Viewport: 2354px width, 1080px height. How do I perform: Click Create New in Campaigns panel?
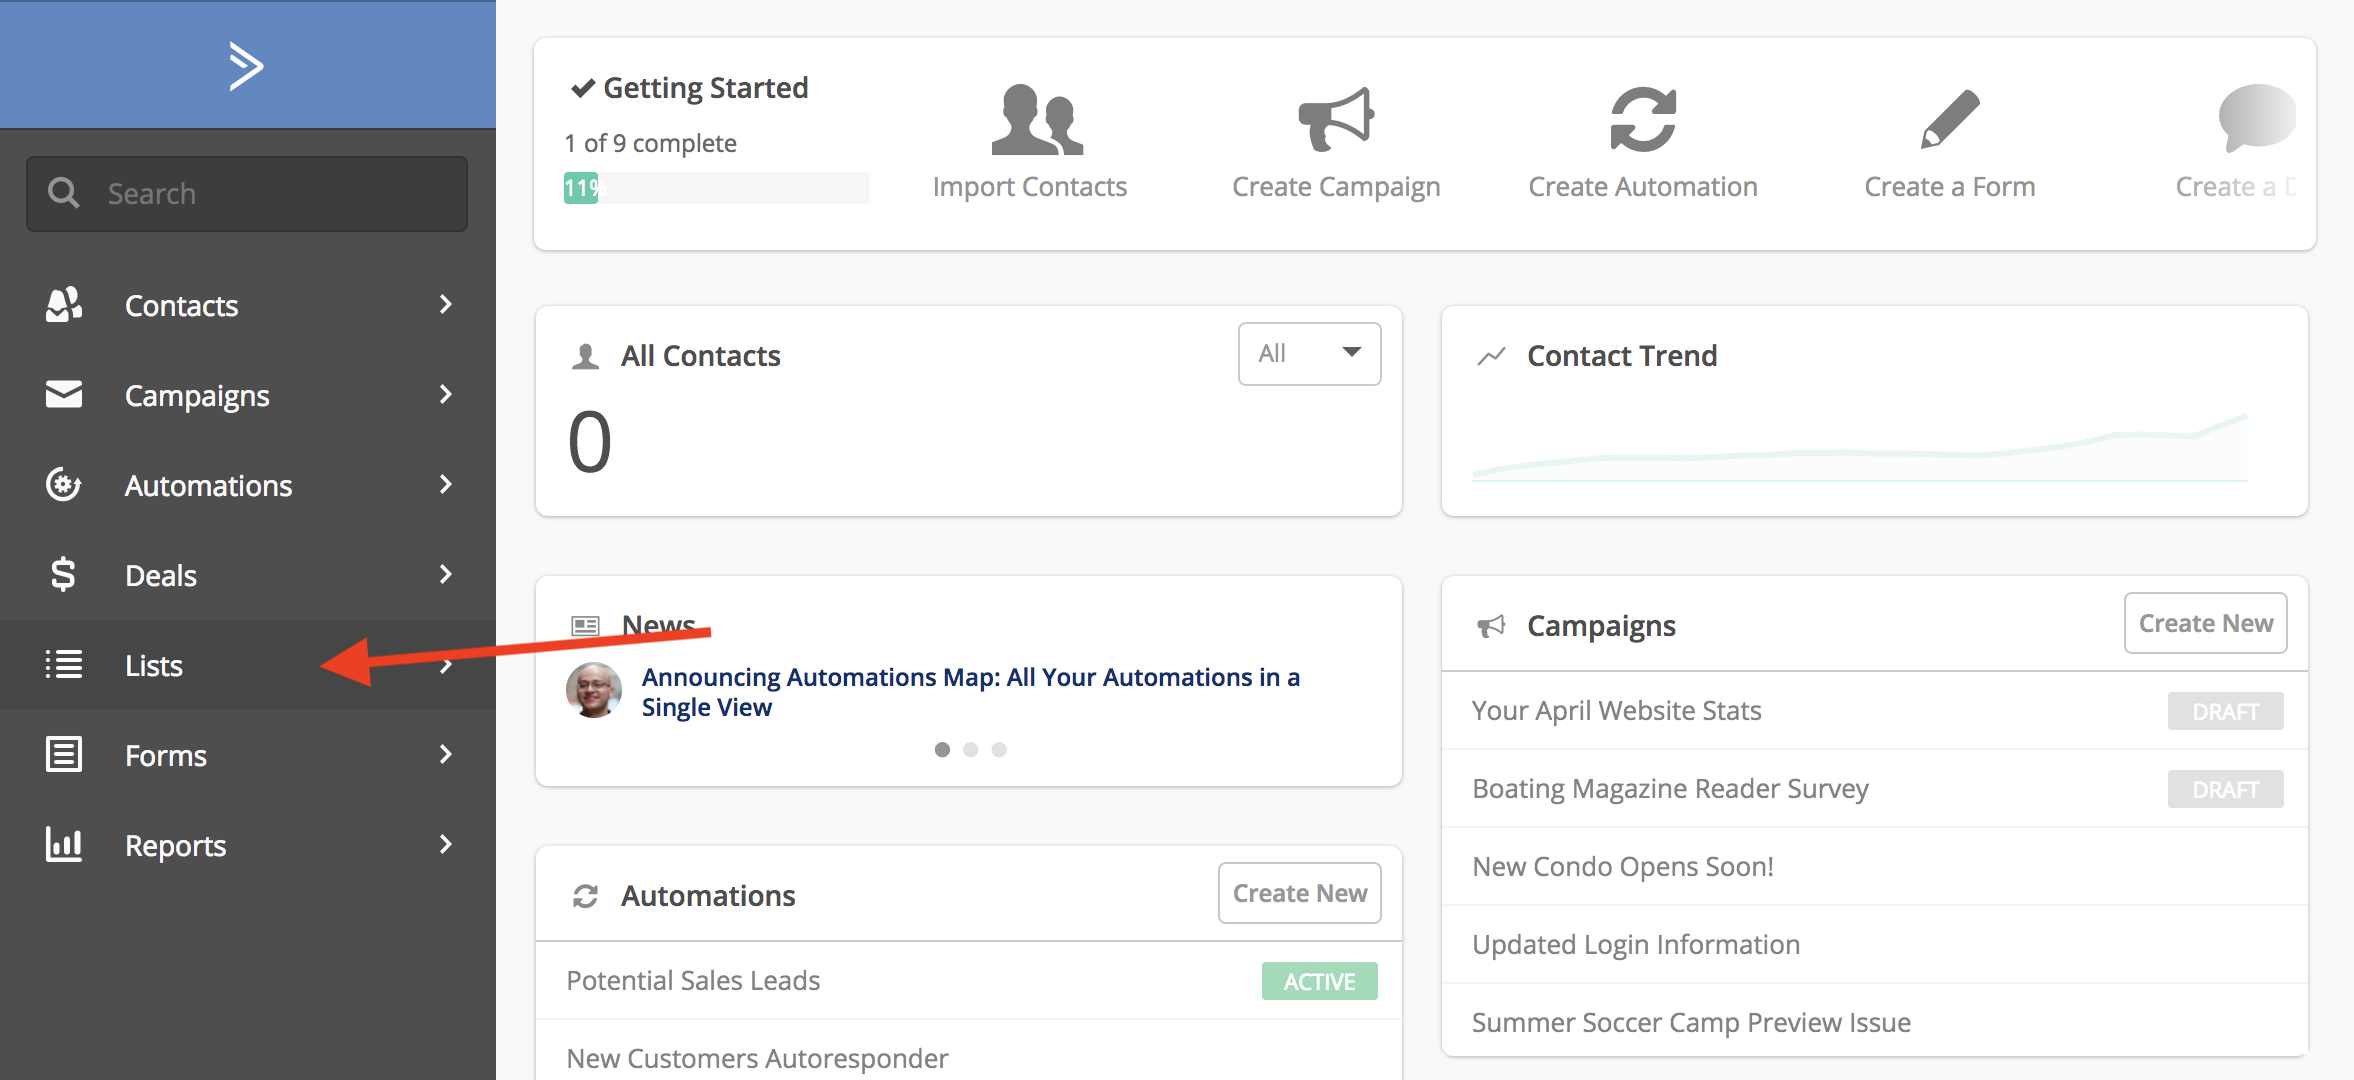(x=2205, y=623)
